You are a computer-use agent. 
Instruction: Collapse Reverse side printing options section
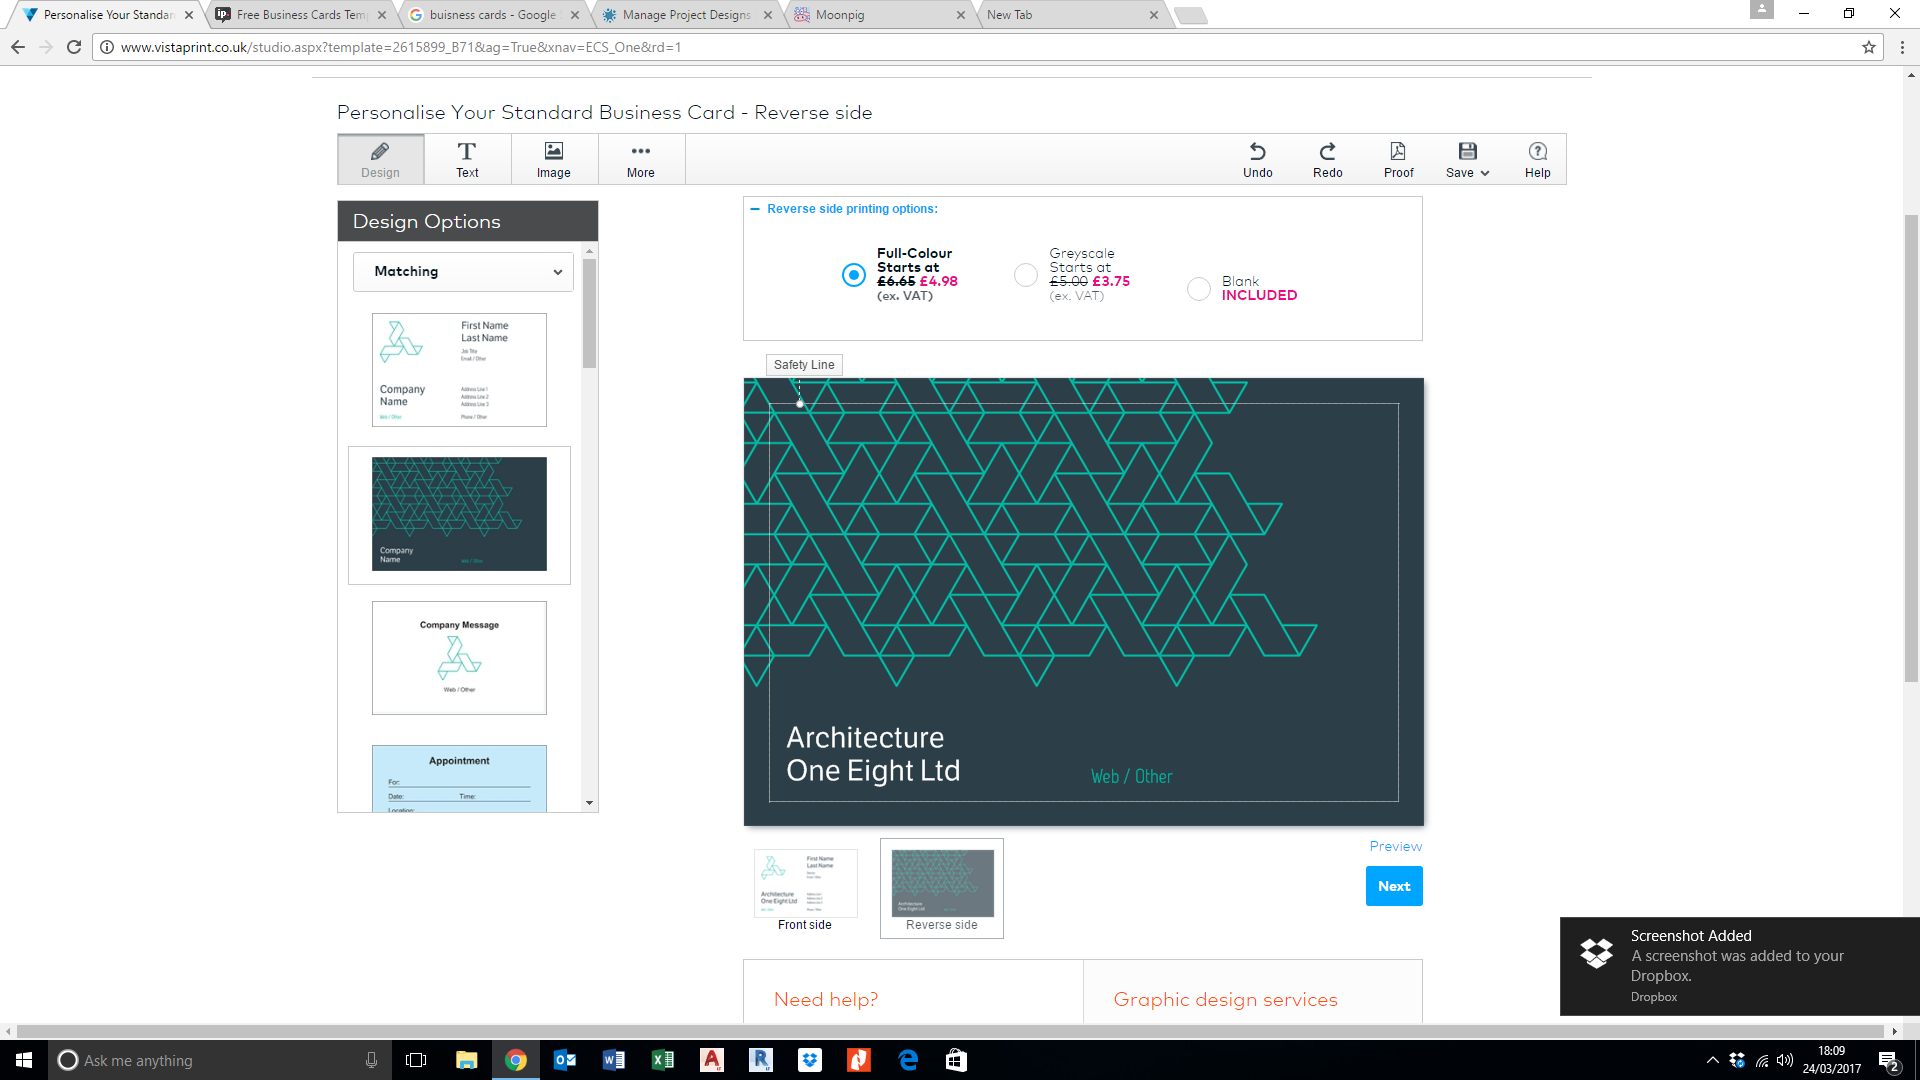[x=755, y=209]
